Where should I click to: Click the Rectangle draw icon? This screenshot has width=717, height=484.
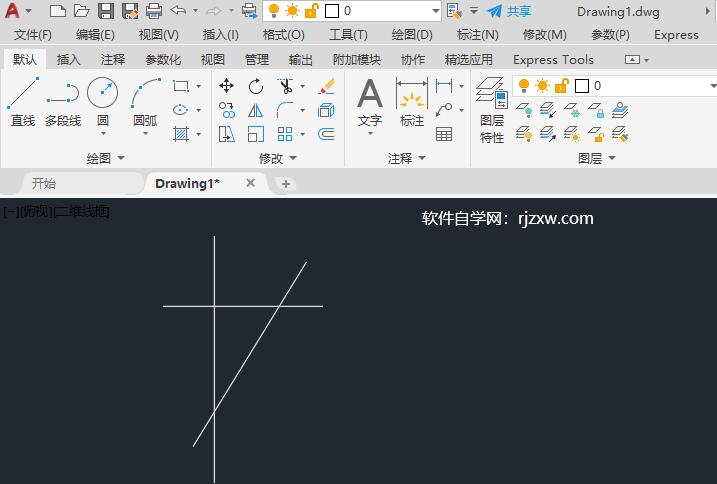pyautogui.click(x=181, y=86)
